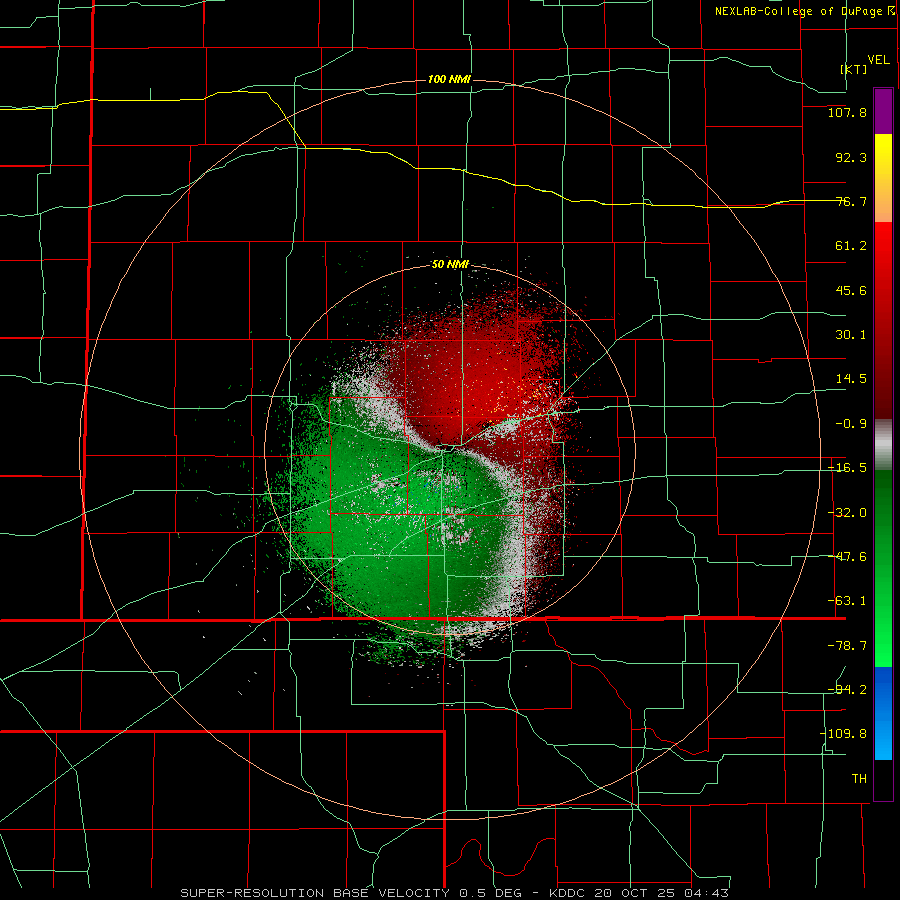
Task: Click the blue segment of velocity color bar
Action: (x=883, y=713)
